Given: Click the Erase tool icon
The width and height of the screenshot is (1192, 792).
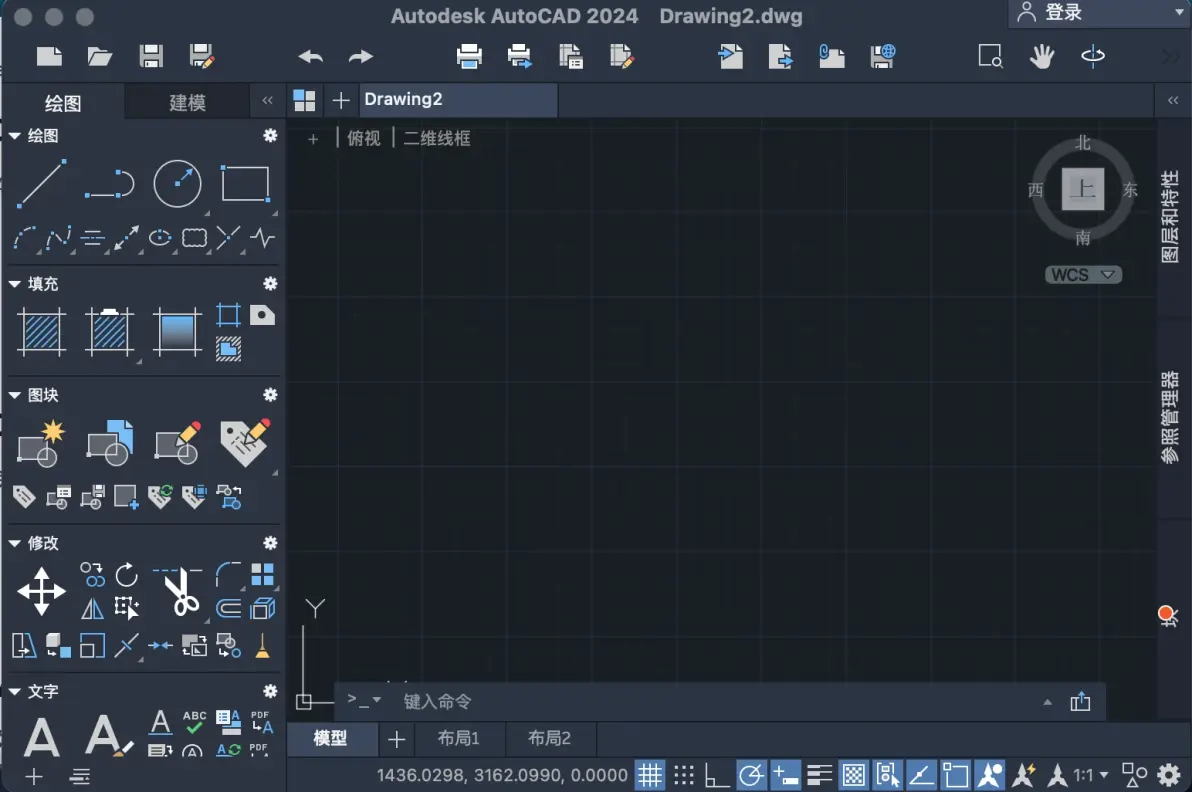Looking at the screenshot, I should 262,645.
